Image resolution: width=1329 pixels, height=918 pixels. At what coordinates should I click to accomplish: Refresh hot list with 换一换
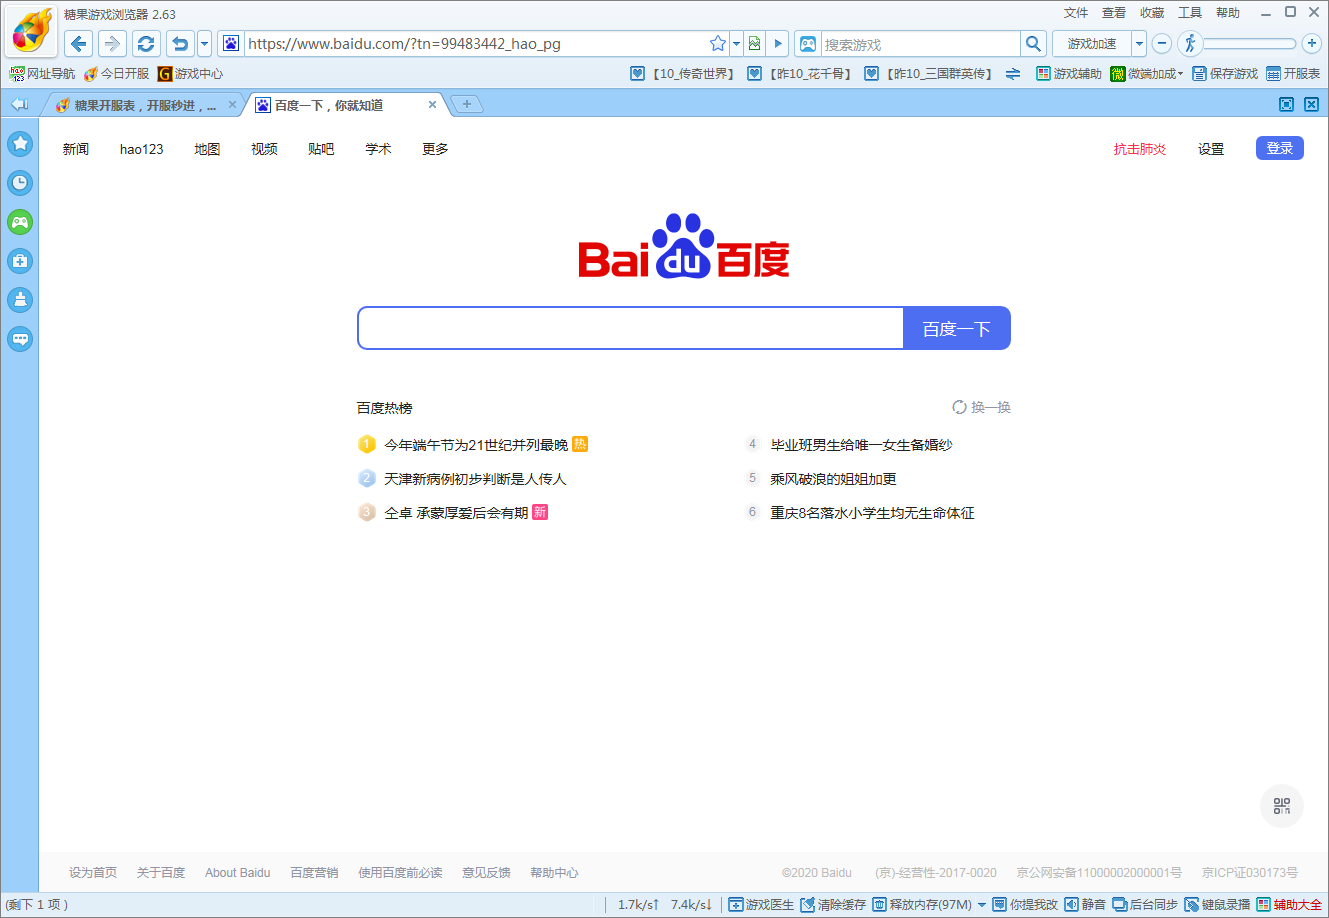tap(982, 407)
